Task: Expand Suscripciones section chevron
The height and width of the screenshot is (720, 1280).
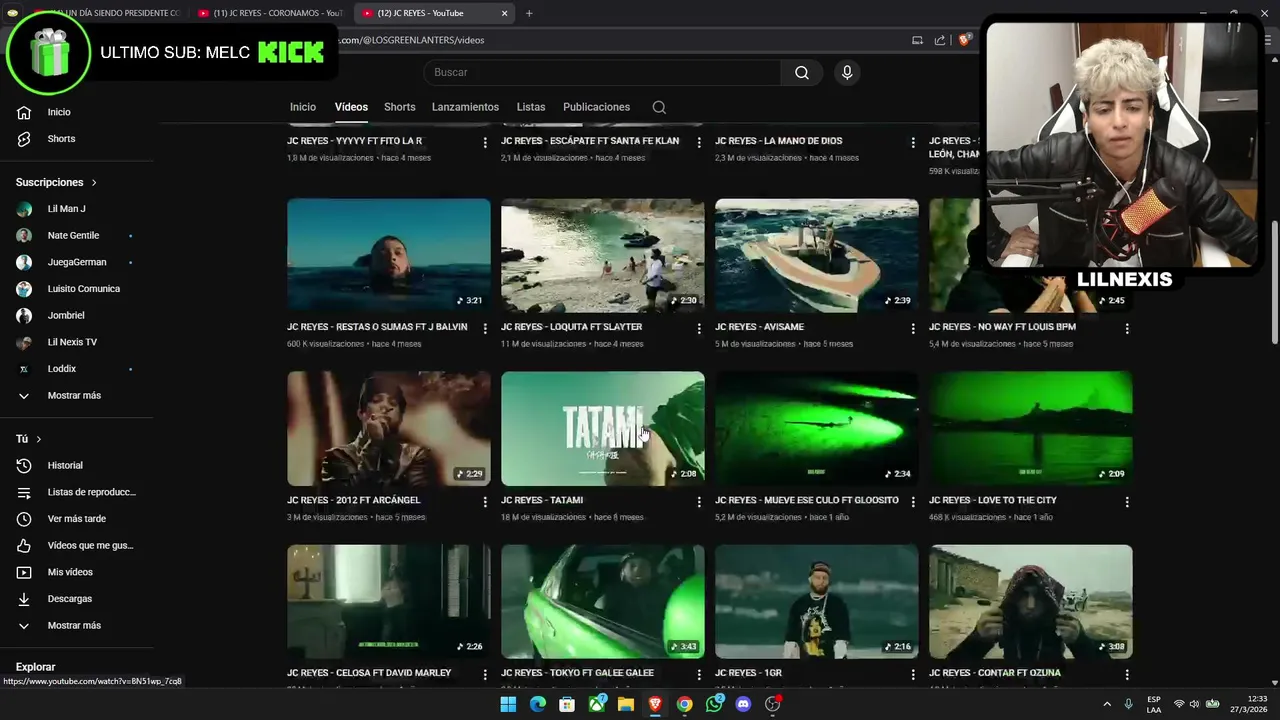Action: [x=94, y=183]
